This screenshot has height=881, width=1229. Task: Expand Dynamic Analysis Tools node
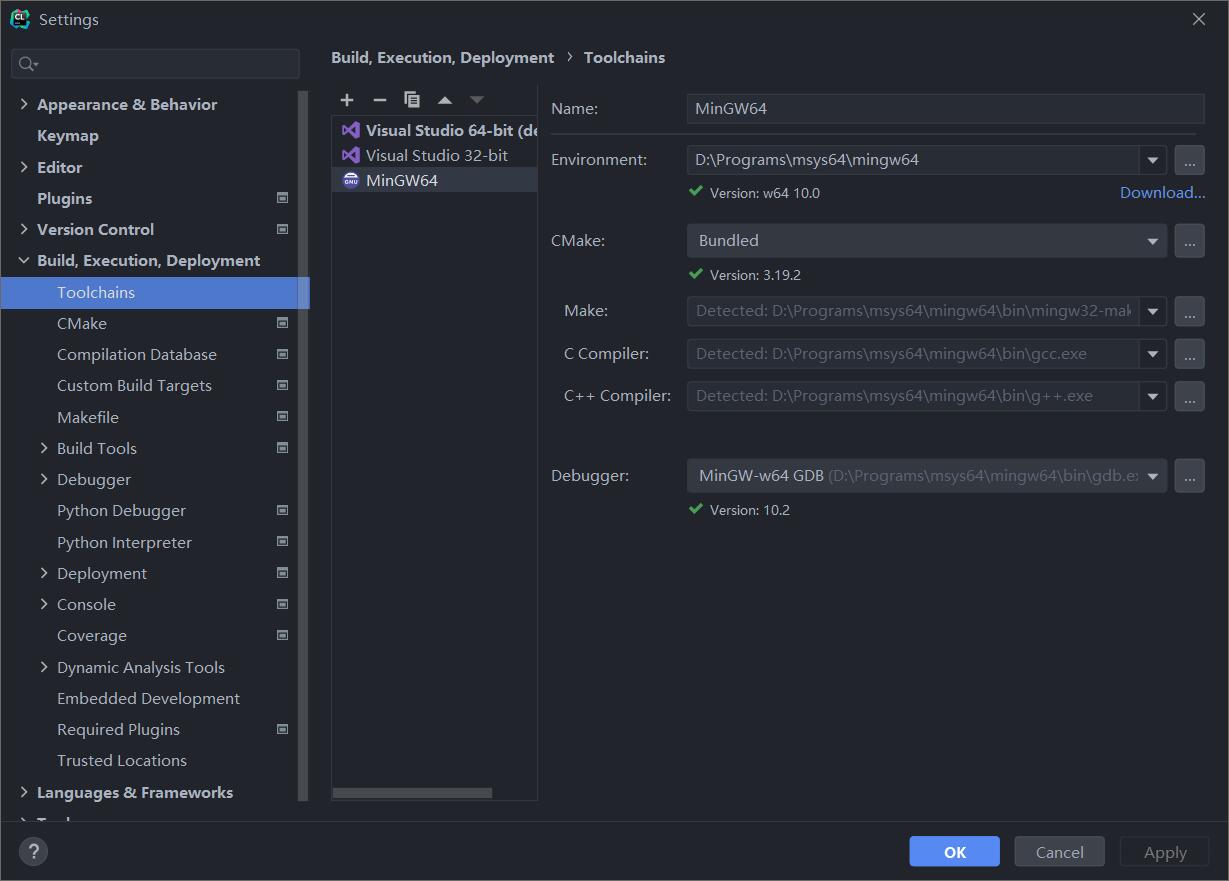point(44,667)
